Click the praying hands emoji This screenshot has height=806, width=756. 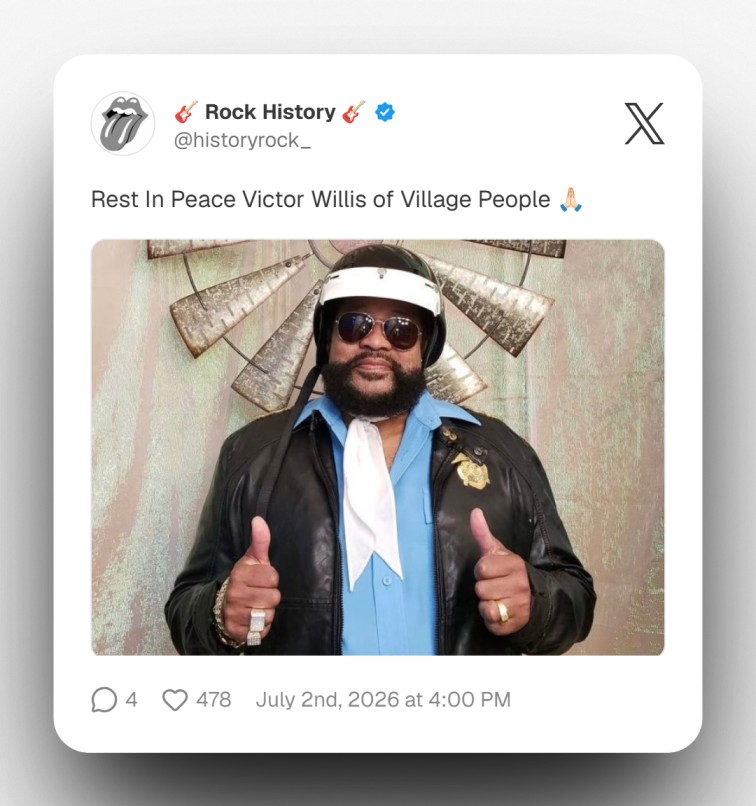570,199
